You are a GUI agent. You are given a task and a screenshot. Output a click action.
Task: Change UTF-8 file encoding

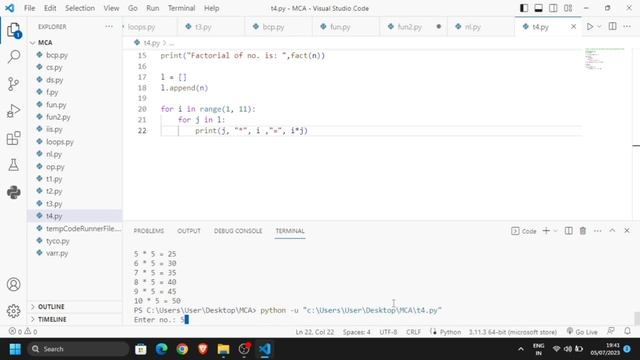[388, 332]
